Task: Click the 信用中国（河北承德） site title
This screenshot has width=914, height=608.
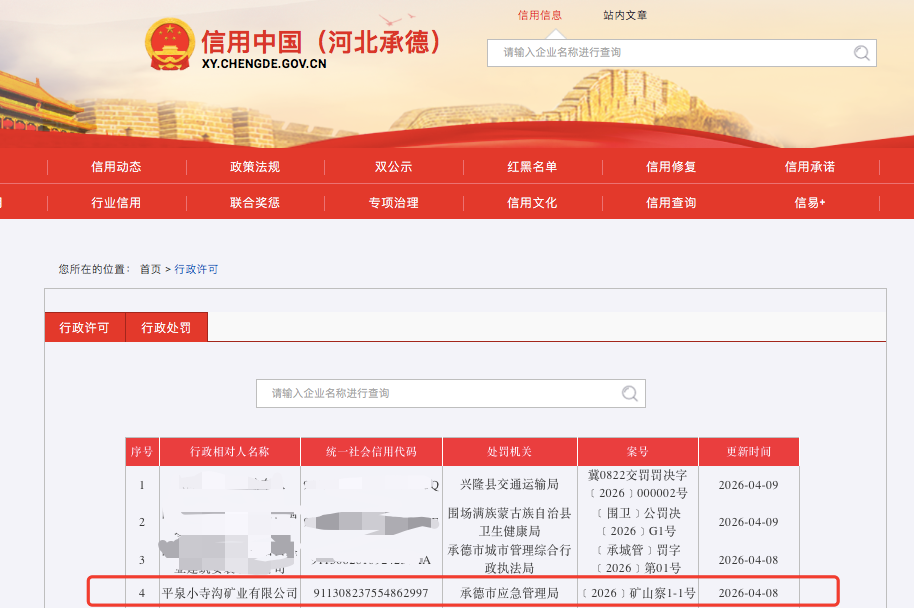Action: pos(320,42)
